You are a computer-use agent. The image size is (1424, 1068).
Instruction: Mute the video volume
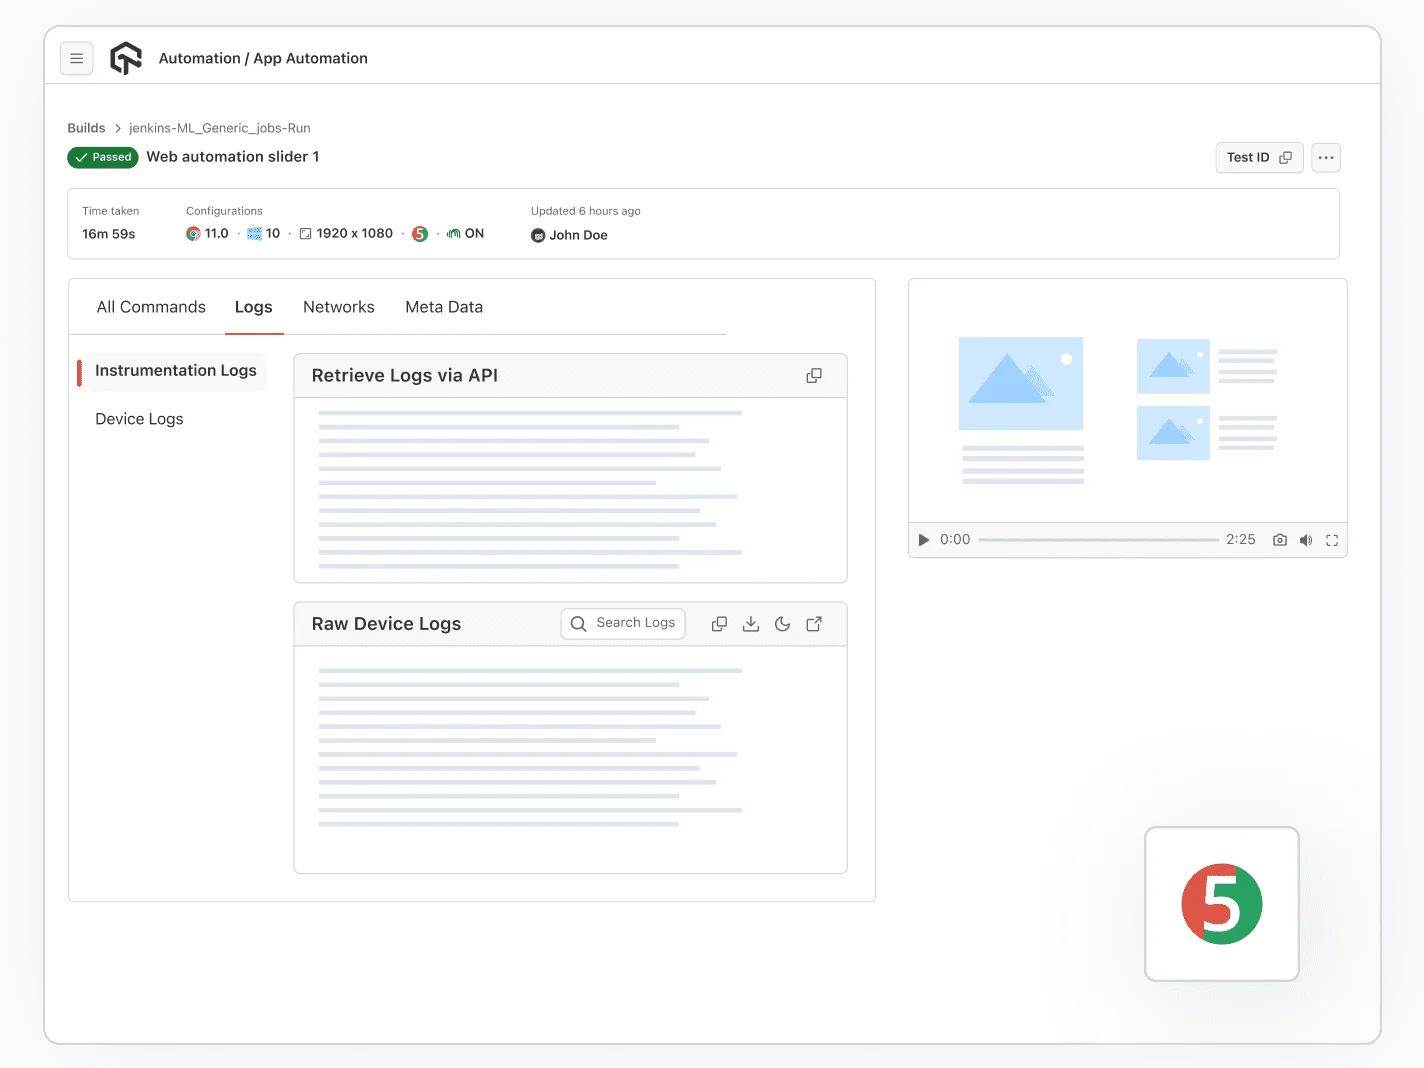tap(1306, 540)
